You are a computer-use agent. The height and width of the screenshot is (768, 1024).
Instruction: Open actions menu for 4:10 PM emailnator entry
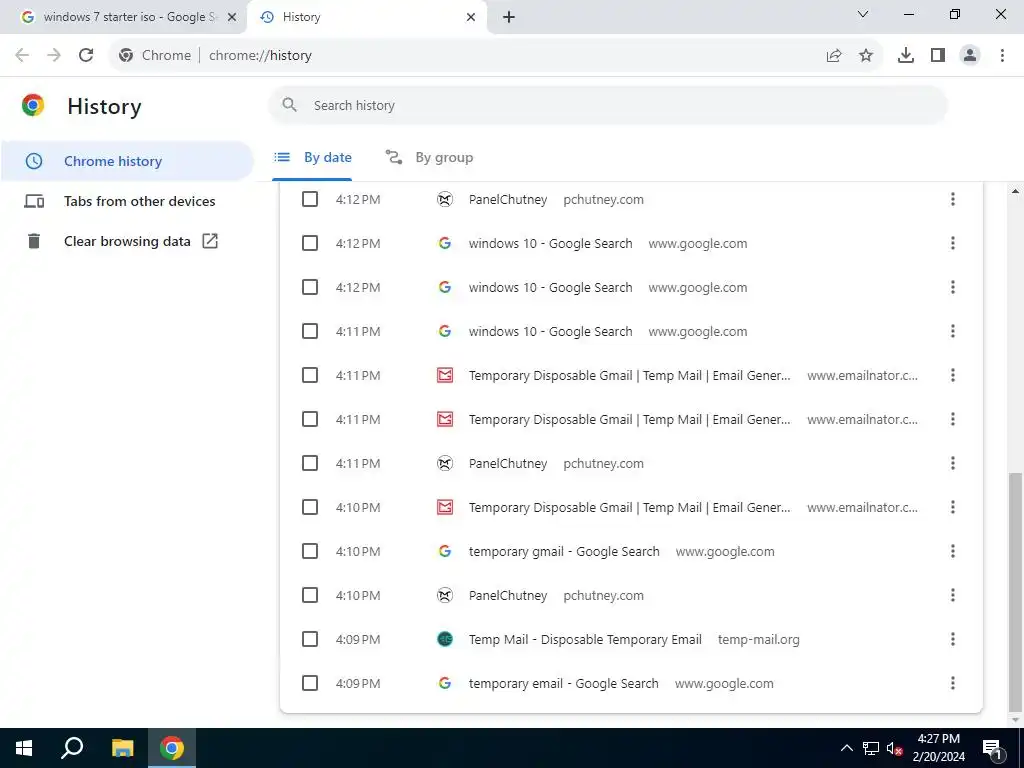tap(953, 507)
